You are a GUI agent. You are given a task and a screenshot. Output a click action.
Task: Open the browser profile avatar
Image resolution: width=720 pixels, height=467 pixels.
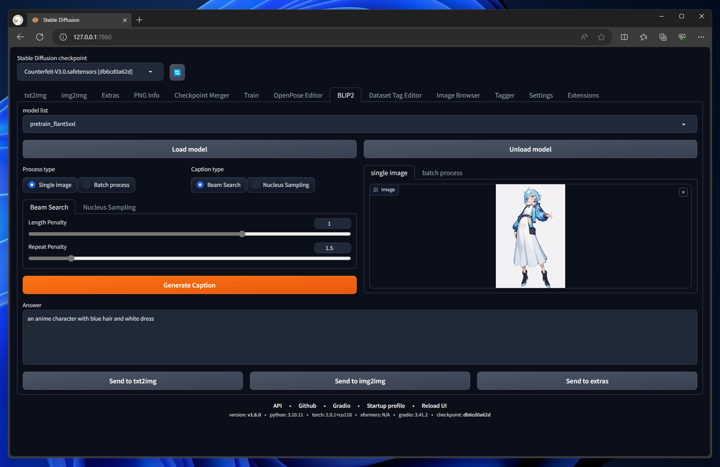pyautogui.click(x=18, y=20)
